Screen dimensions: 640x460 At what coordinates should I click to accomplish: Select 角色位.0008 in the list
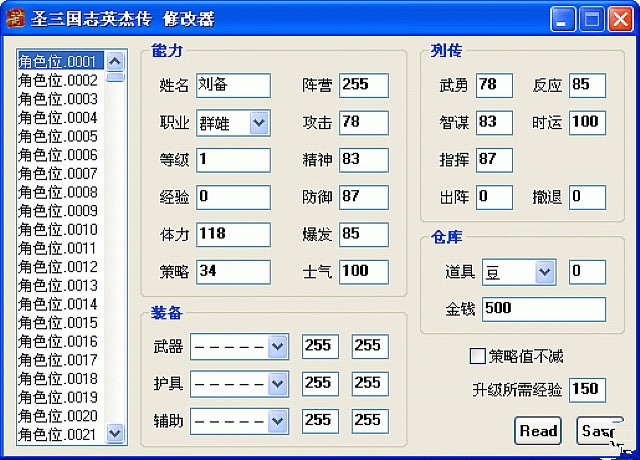60,192
